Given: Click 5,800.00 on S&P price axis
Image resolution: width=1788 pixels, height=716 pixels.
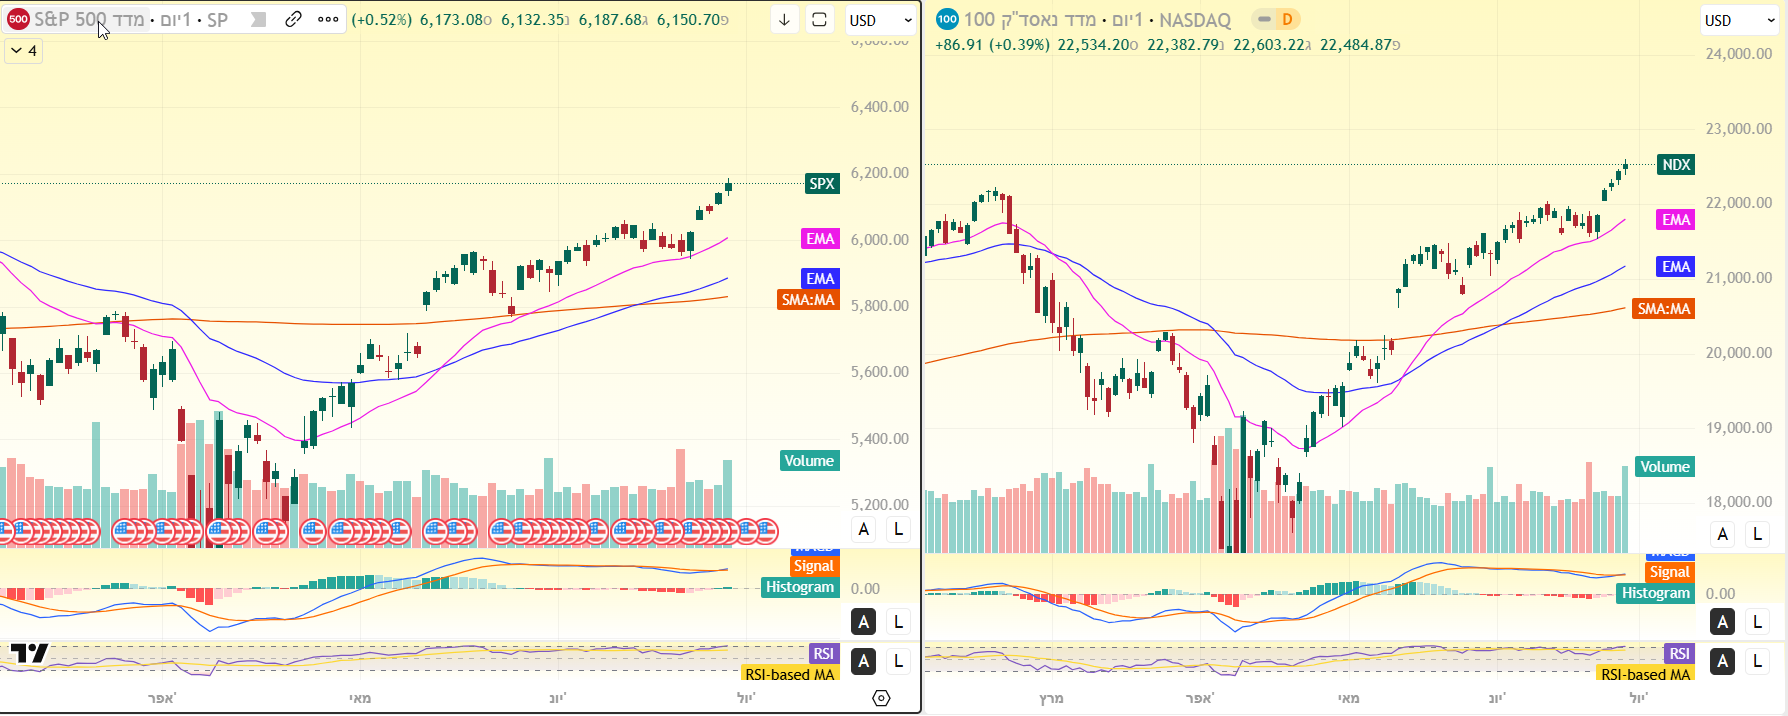Looking at the screenshot, I should (880, 305).
